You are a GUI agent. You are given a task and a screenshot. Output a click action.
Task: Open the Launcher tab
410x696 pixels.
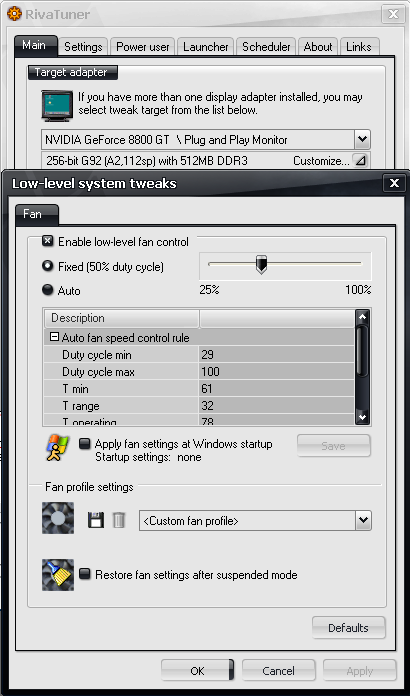[x=205, y=47]
